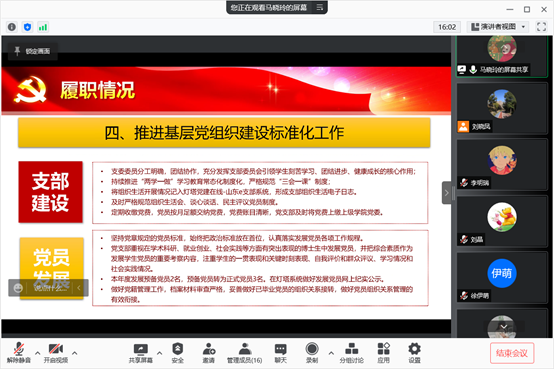Open the 设置 settings gear
Screen dimensions: 554x369
coord(414,353)
